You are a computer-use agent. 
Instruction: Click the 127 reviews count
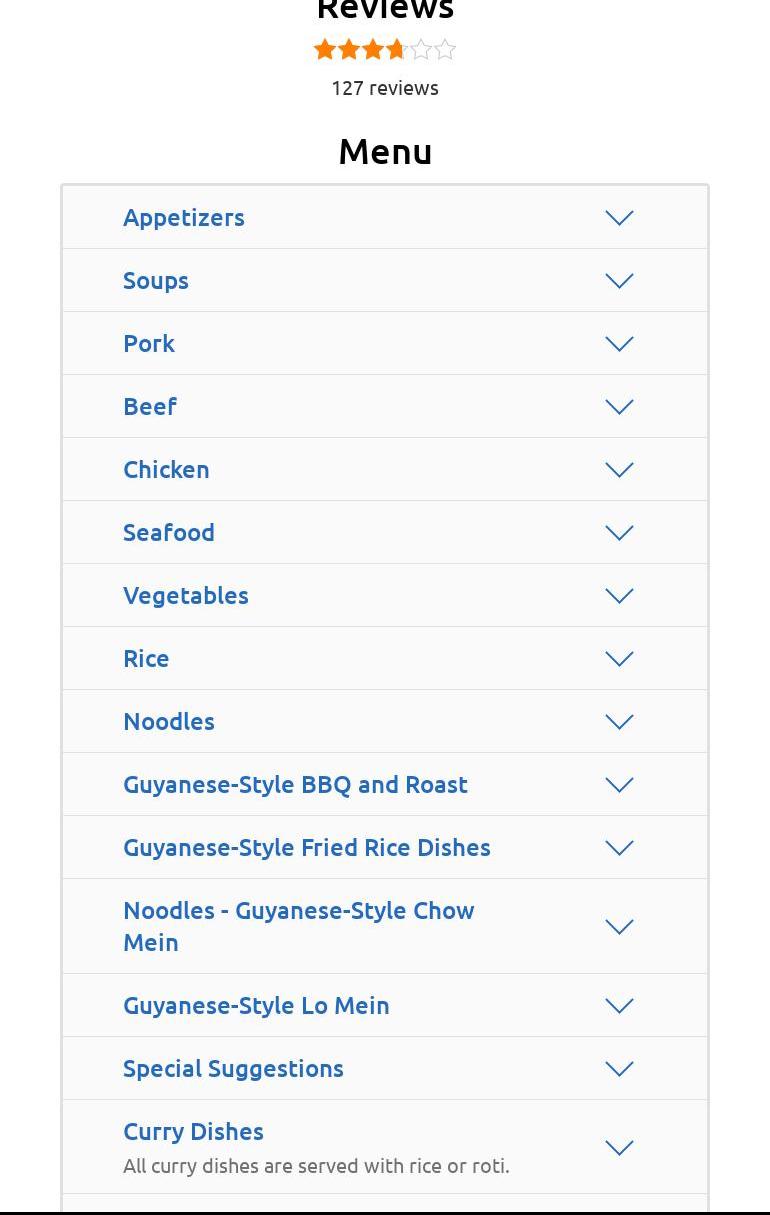click(385, 88)
